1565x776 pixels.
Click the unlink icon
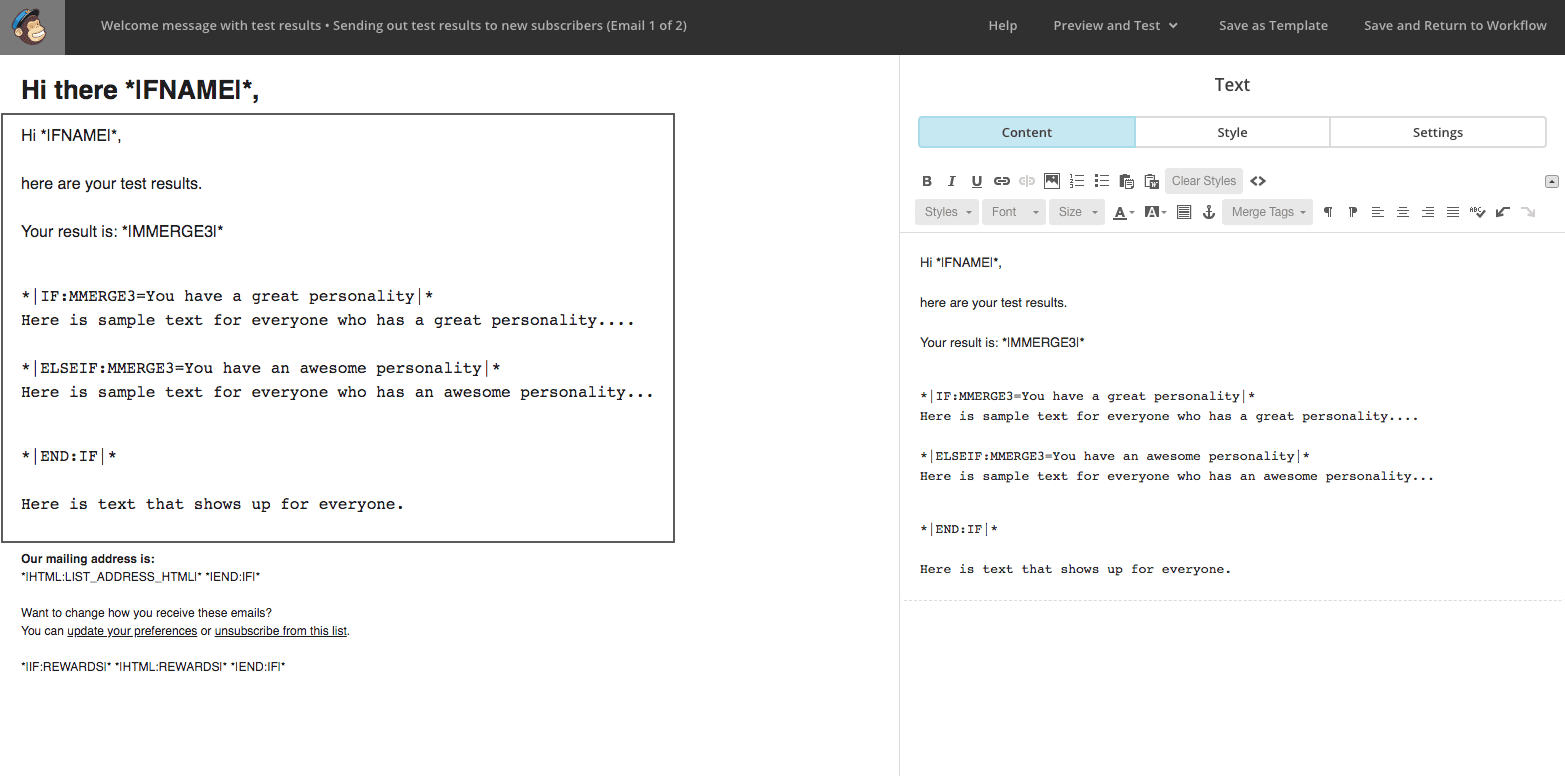[1027, 181]
